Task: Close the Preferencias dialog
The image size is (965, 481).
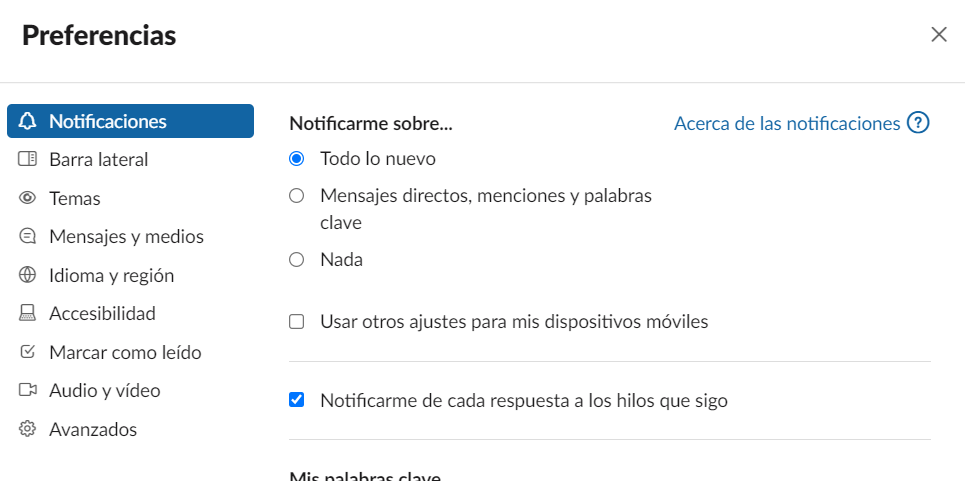Action: pos(939,34)
